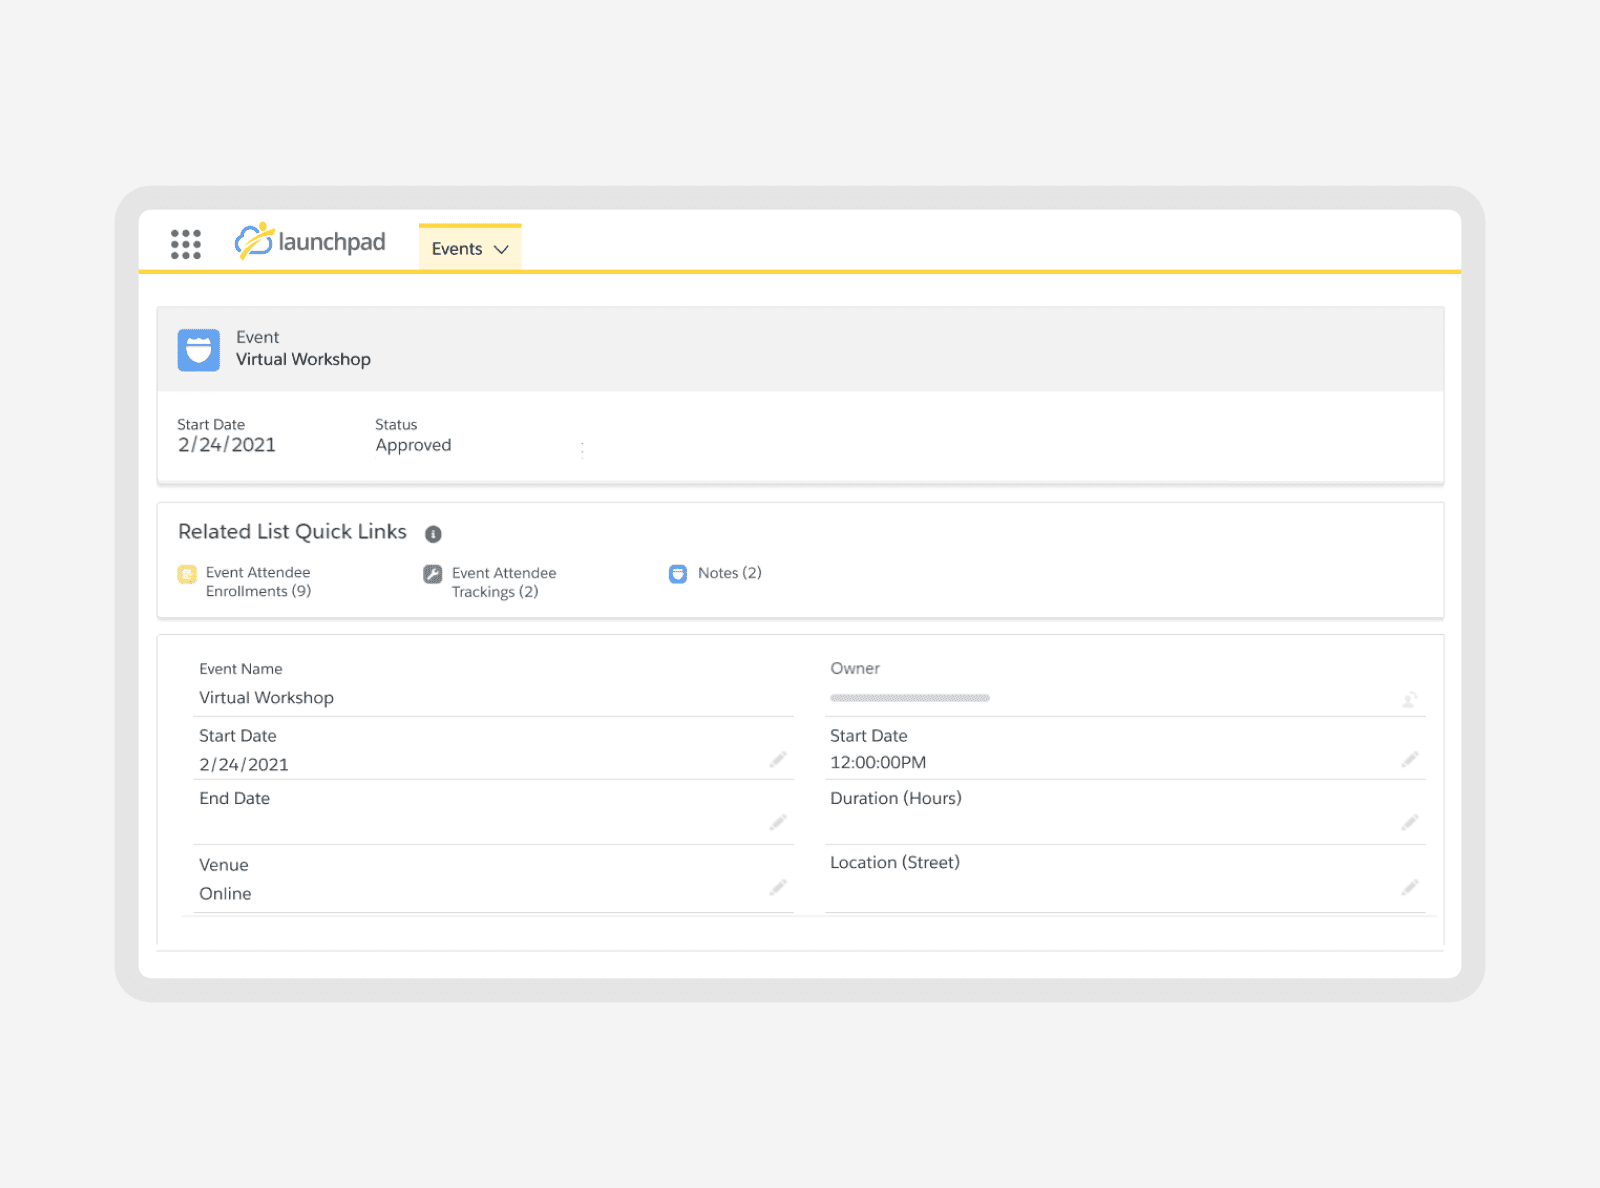This screenshot has height=1188, width=1600.
Task: Click the Event Name value Virtual Workshop
Action: click(x=266, y=698)
